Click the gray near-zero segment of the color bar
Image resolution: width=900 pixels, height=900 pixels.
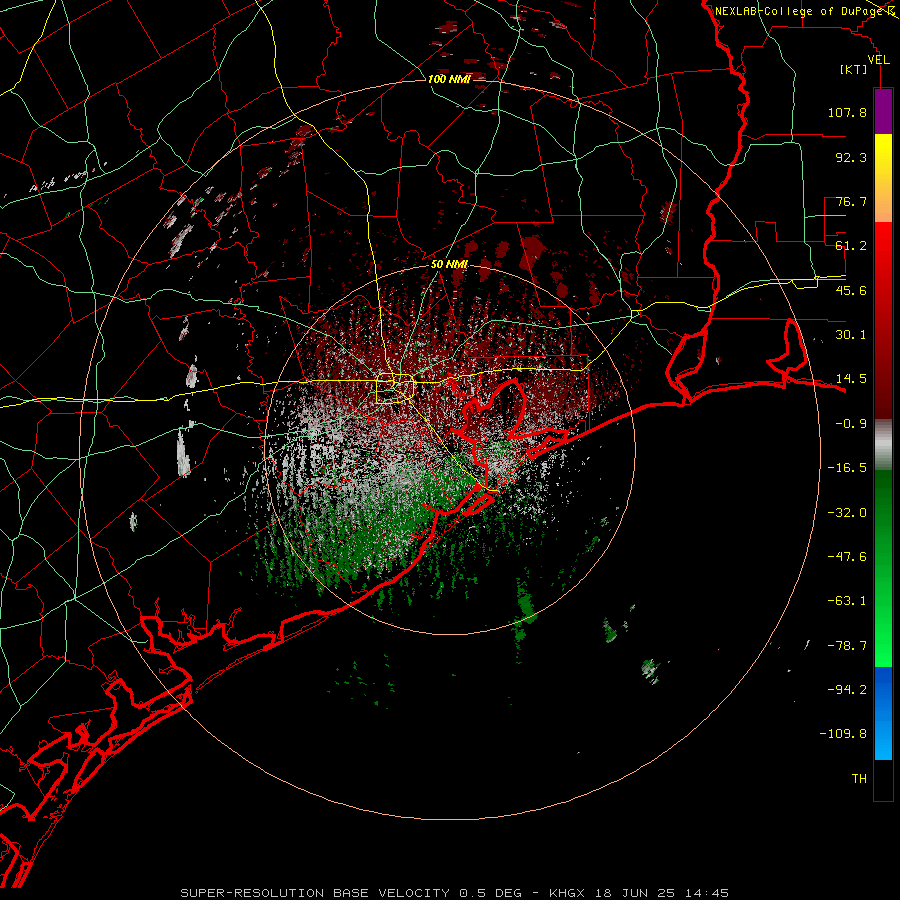(883, 445)
